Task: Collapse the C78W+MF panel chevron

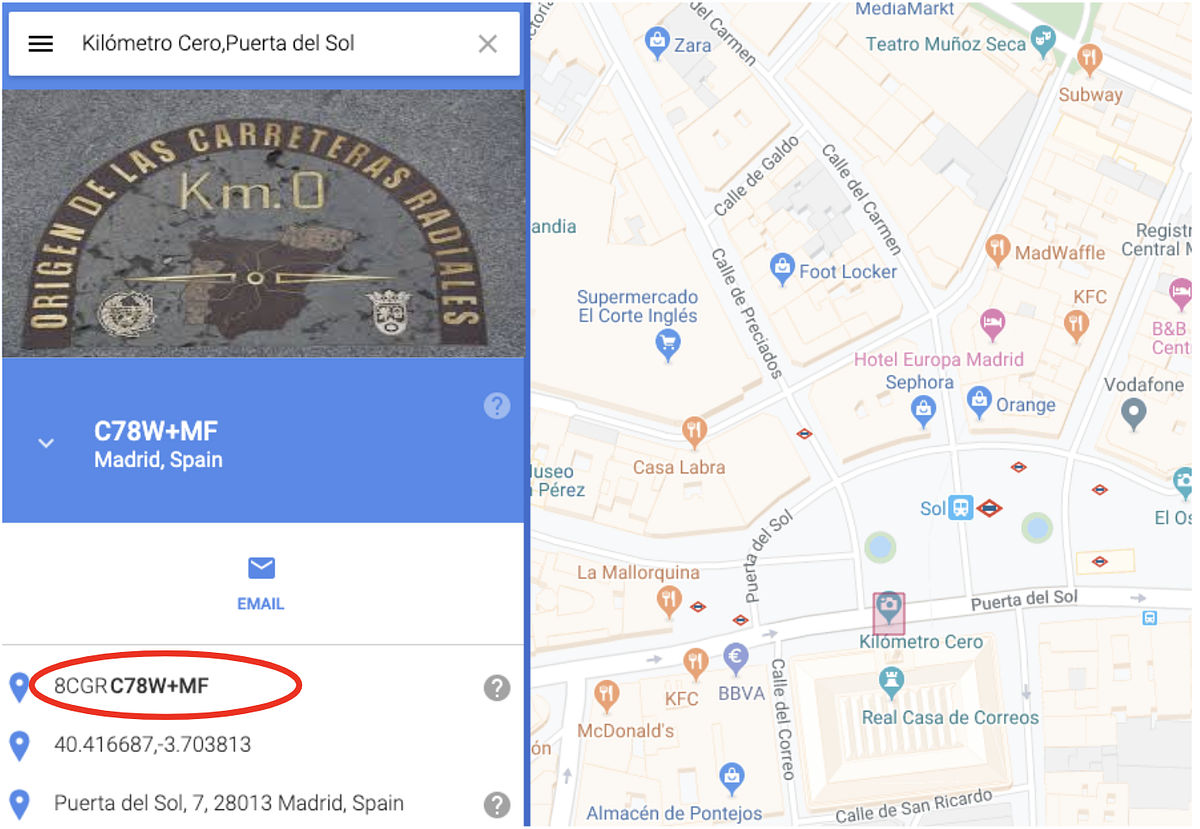Action: 46,443
